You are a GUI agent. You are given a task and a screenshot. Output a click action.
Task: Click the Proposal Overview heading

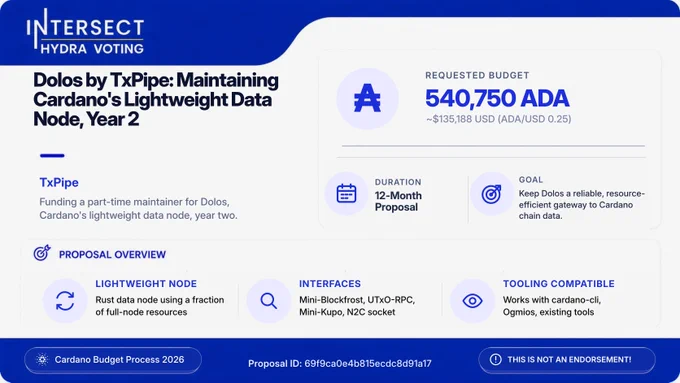tap(112, 255)
